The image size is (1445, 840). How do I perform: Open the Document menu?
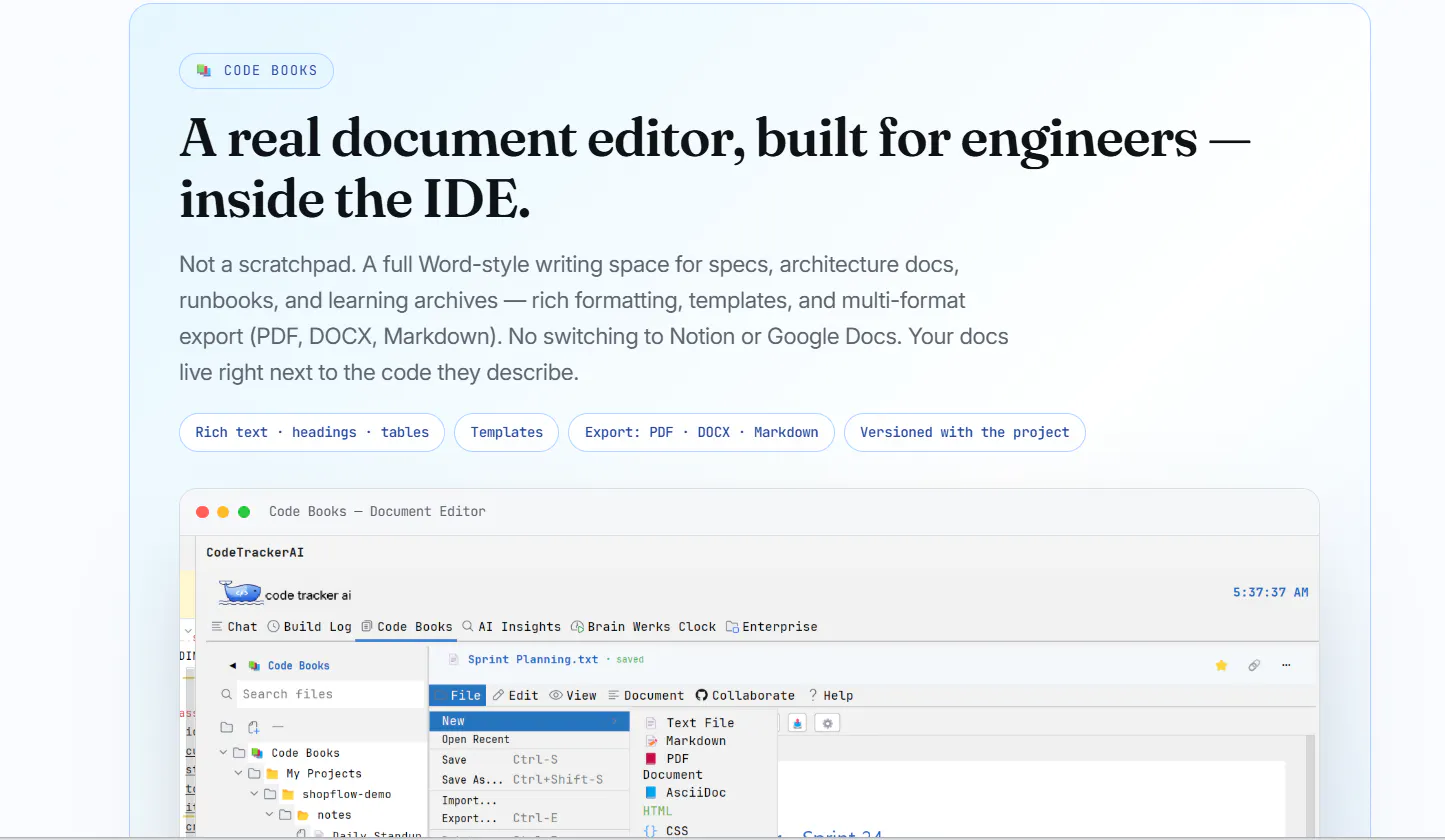[x=646, y=696]
